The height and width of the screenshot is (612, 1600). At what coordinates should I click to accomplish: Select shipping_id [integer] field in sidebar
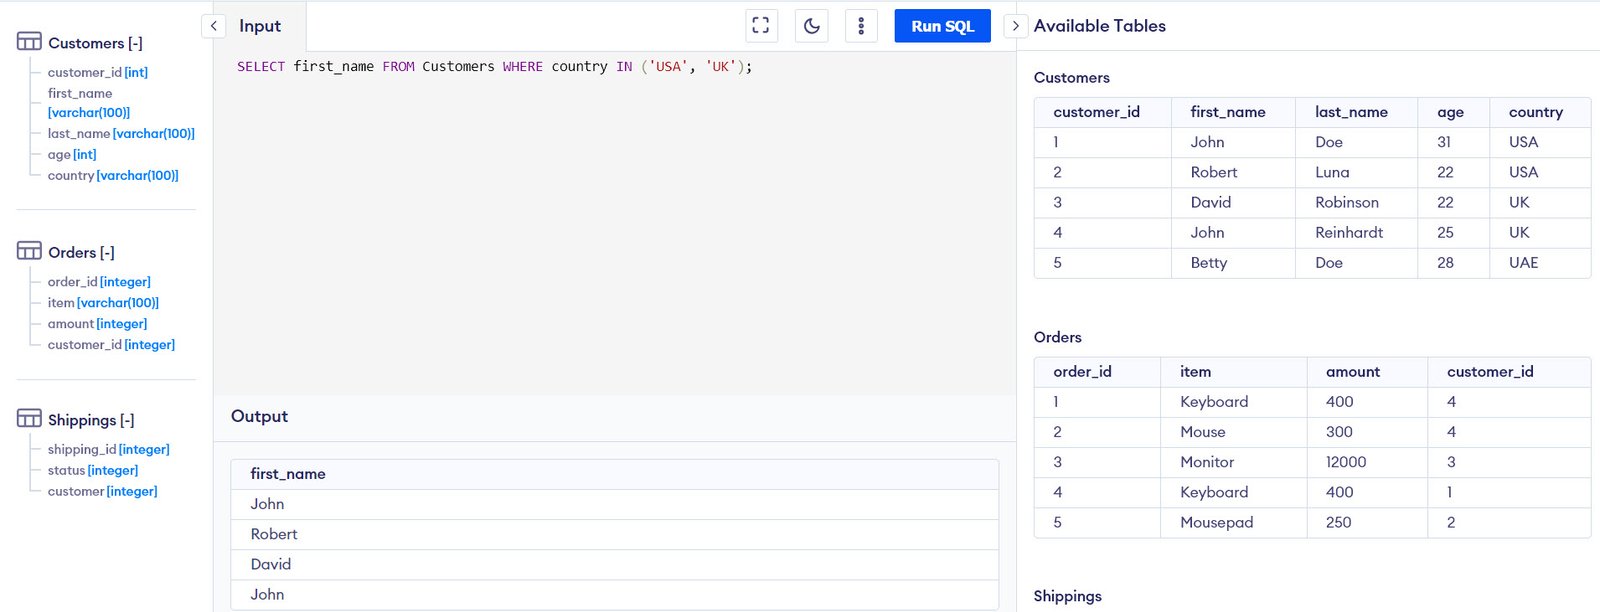point(109,450)
